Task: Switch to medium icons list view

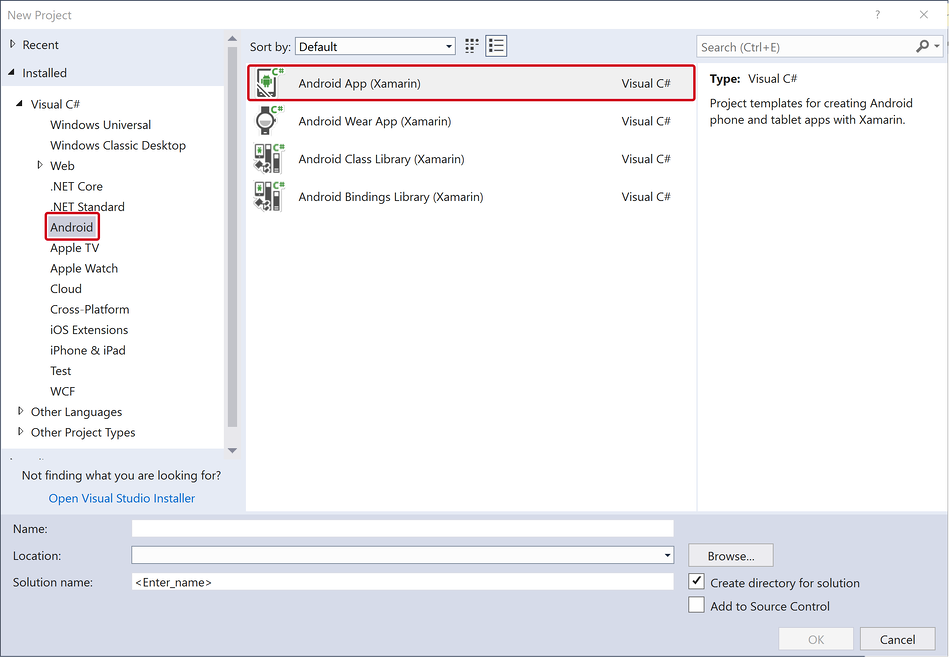Action: (496, 46)
